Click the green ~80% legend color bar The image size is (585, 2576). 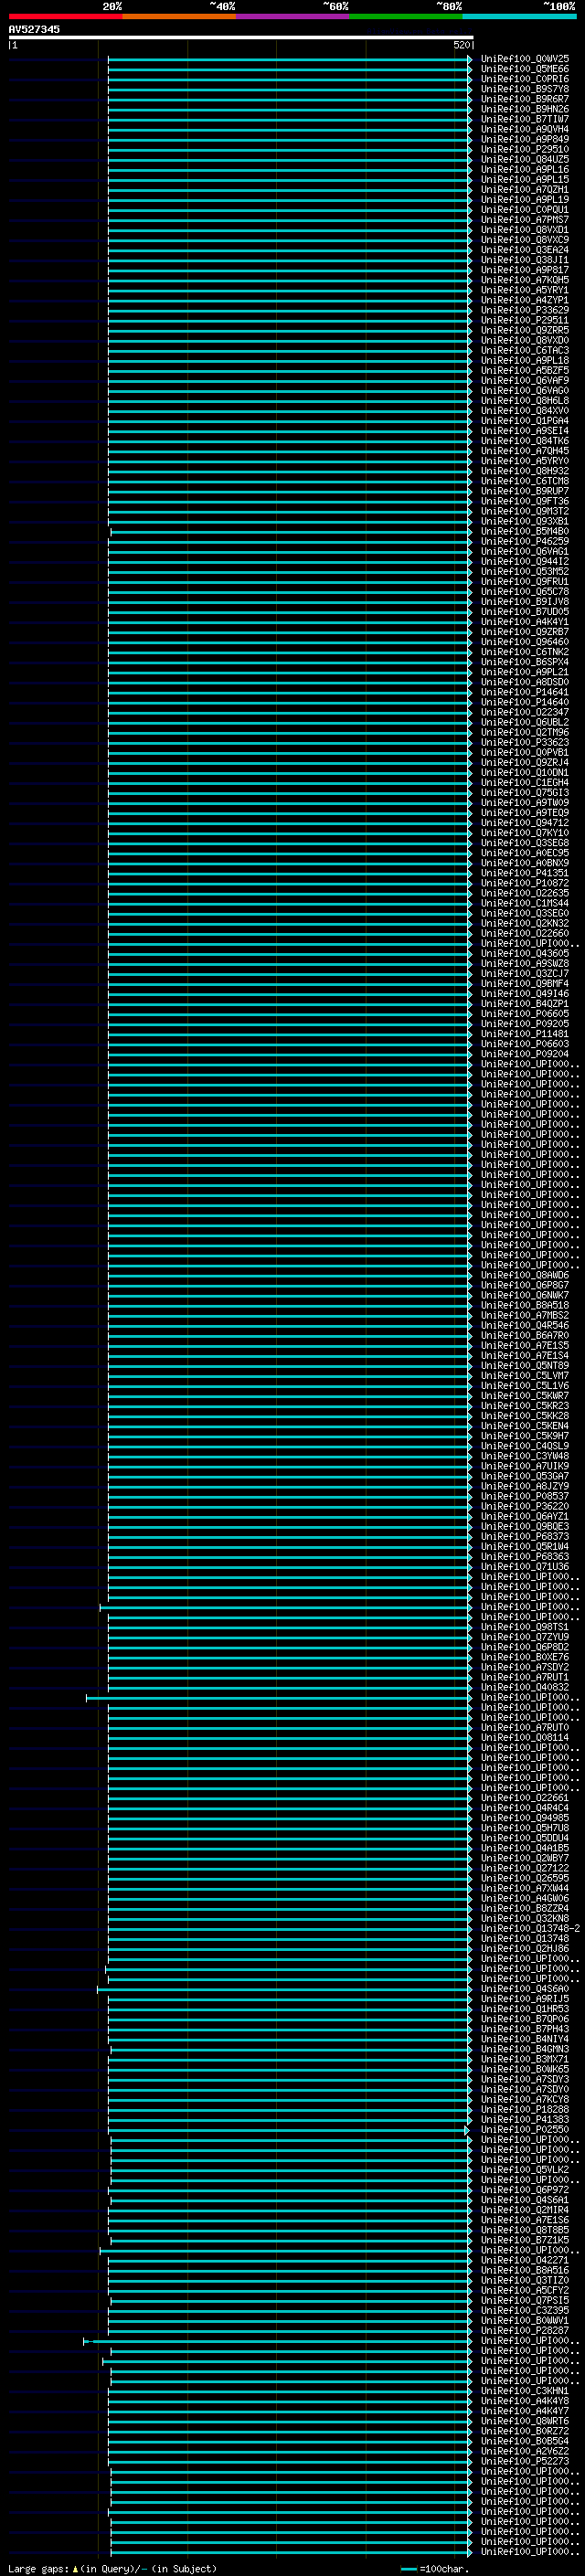406,16
